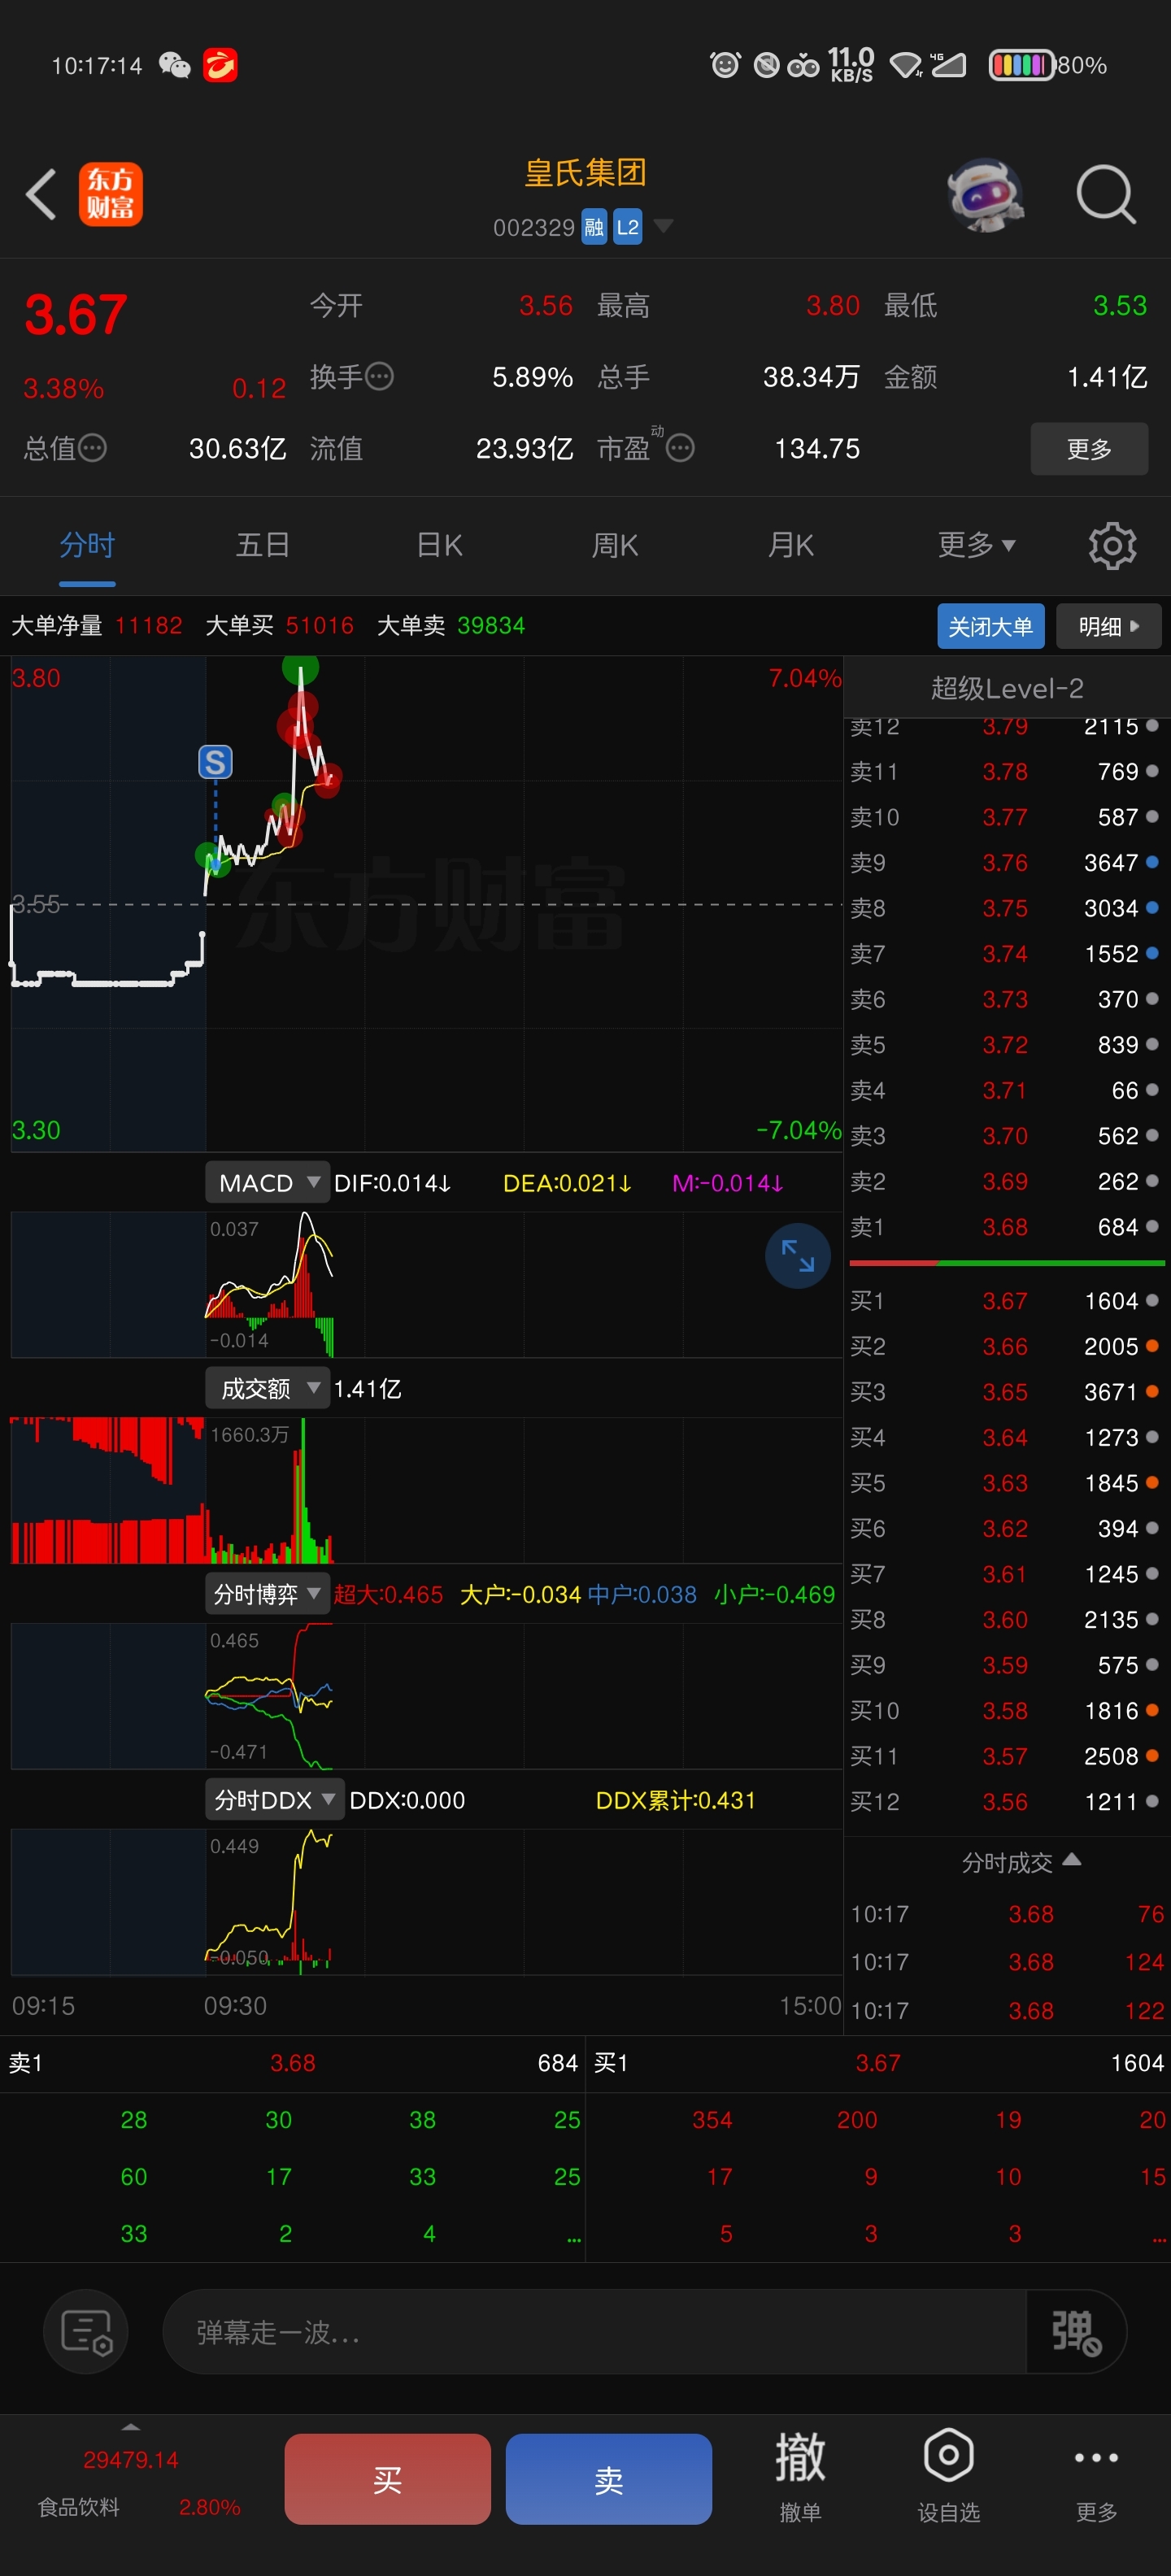This screenshot has height=2576, width=1171.
Task: Tap 设自选 add to watchlist icon
Action: (948, 2476)
